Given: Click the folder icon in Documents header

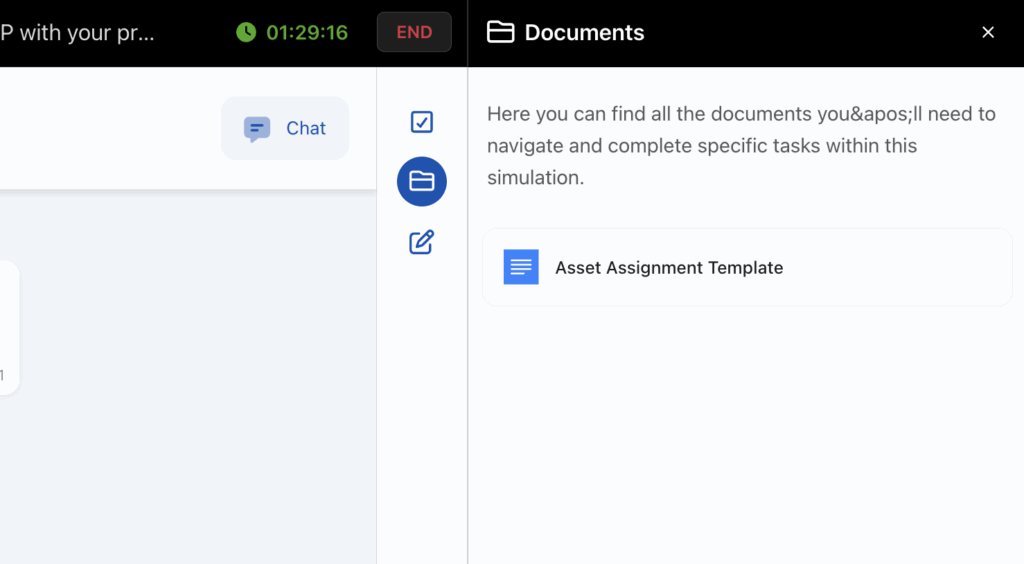Looking at the screenshot, I should tap(500, 32).
